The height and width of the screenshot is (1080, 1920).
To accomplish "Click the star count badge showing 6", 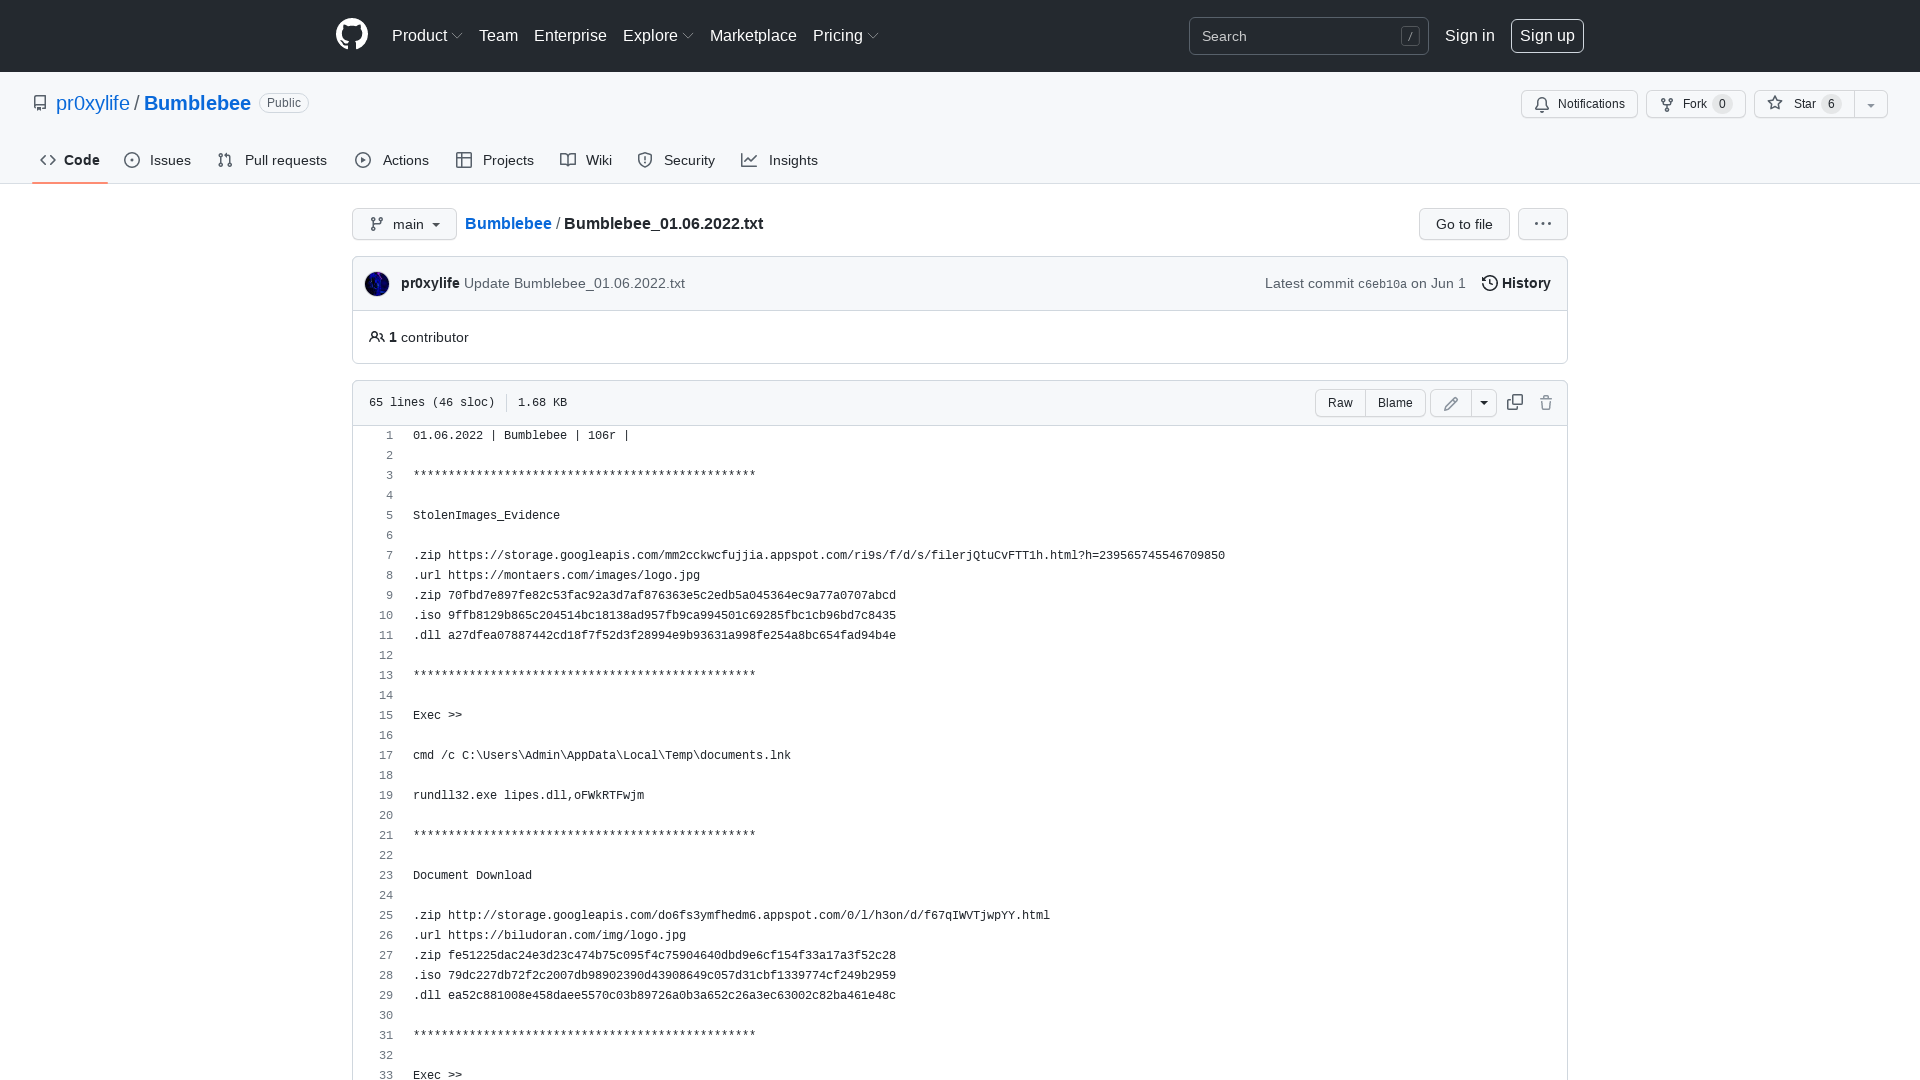I will (1831, 104).
